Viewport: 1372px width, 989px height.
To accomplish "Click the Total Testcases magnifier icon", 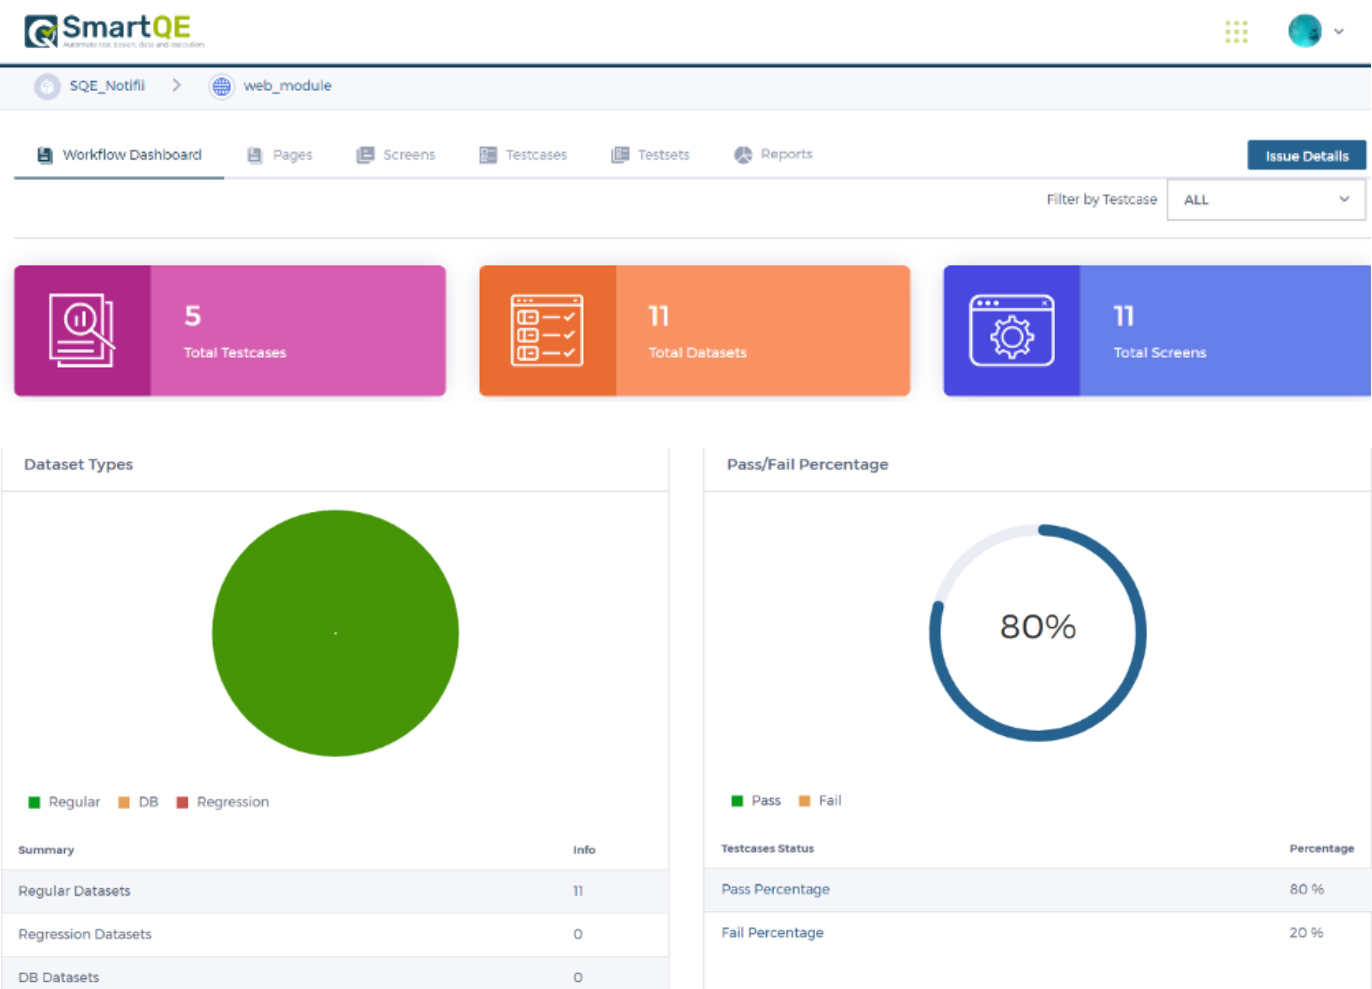I will [82, 330].
